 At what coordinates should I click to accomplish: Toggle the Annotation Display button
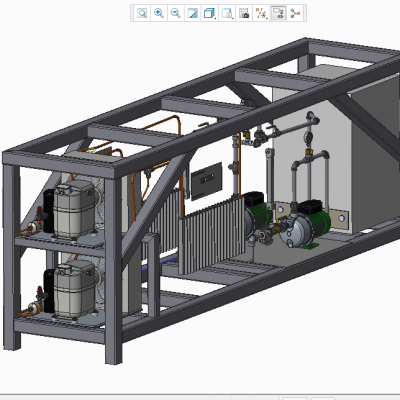coord(278,13)
